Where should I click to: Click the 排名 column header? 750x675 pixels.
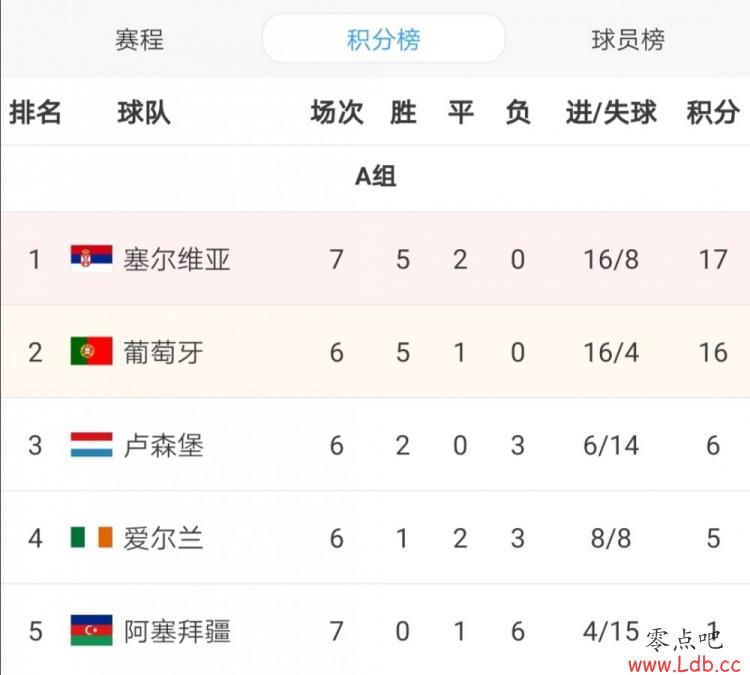click(35, 113)
